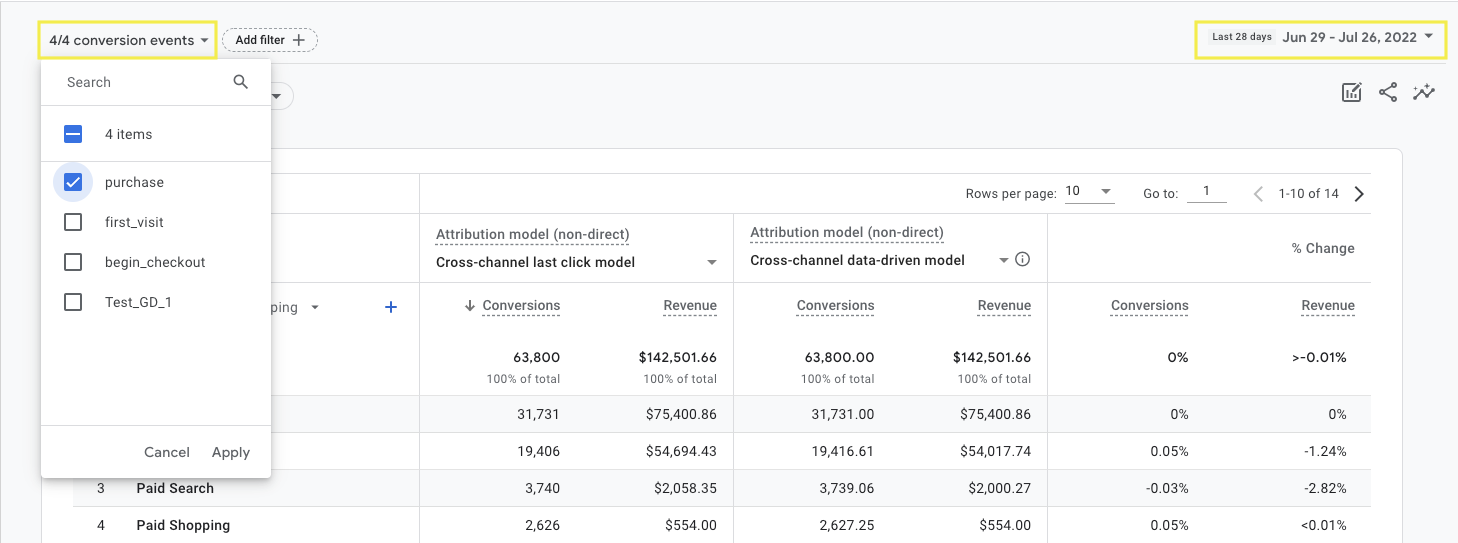The image size is (1458, 543).
Task: Click the 3,739.06 conversions cell
Action: click(x=847, y=488)
